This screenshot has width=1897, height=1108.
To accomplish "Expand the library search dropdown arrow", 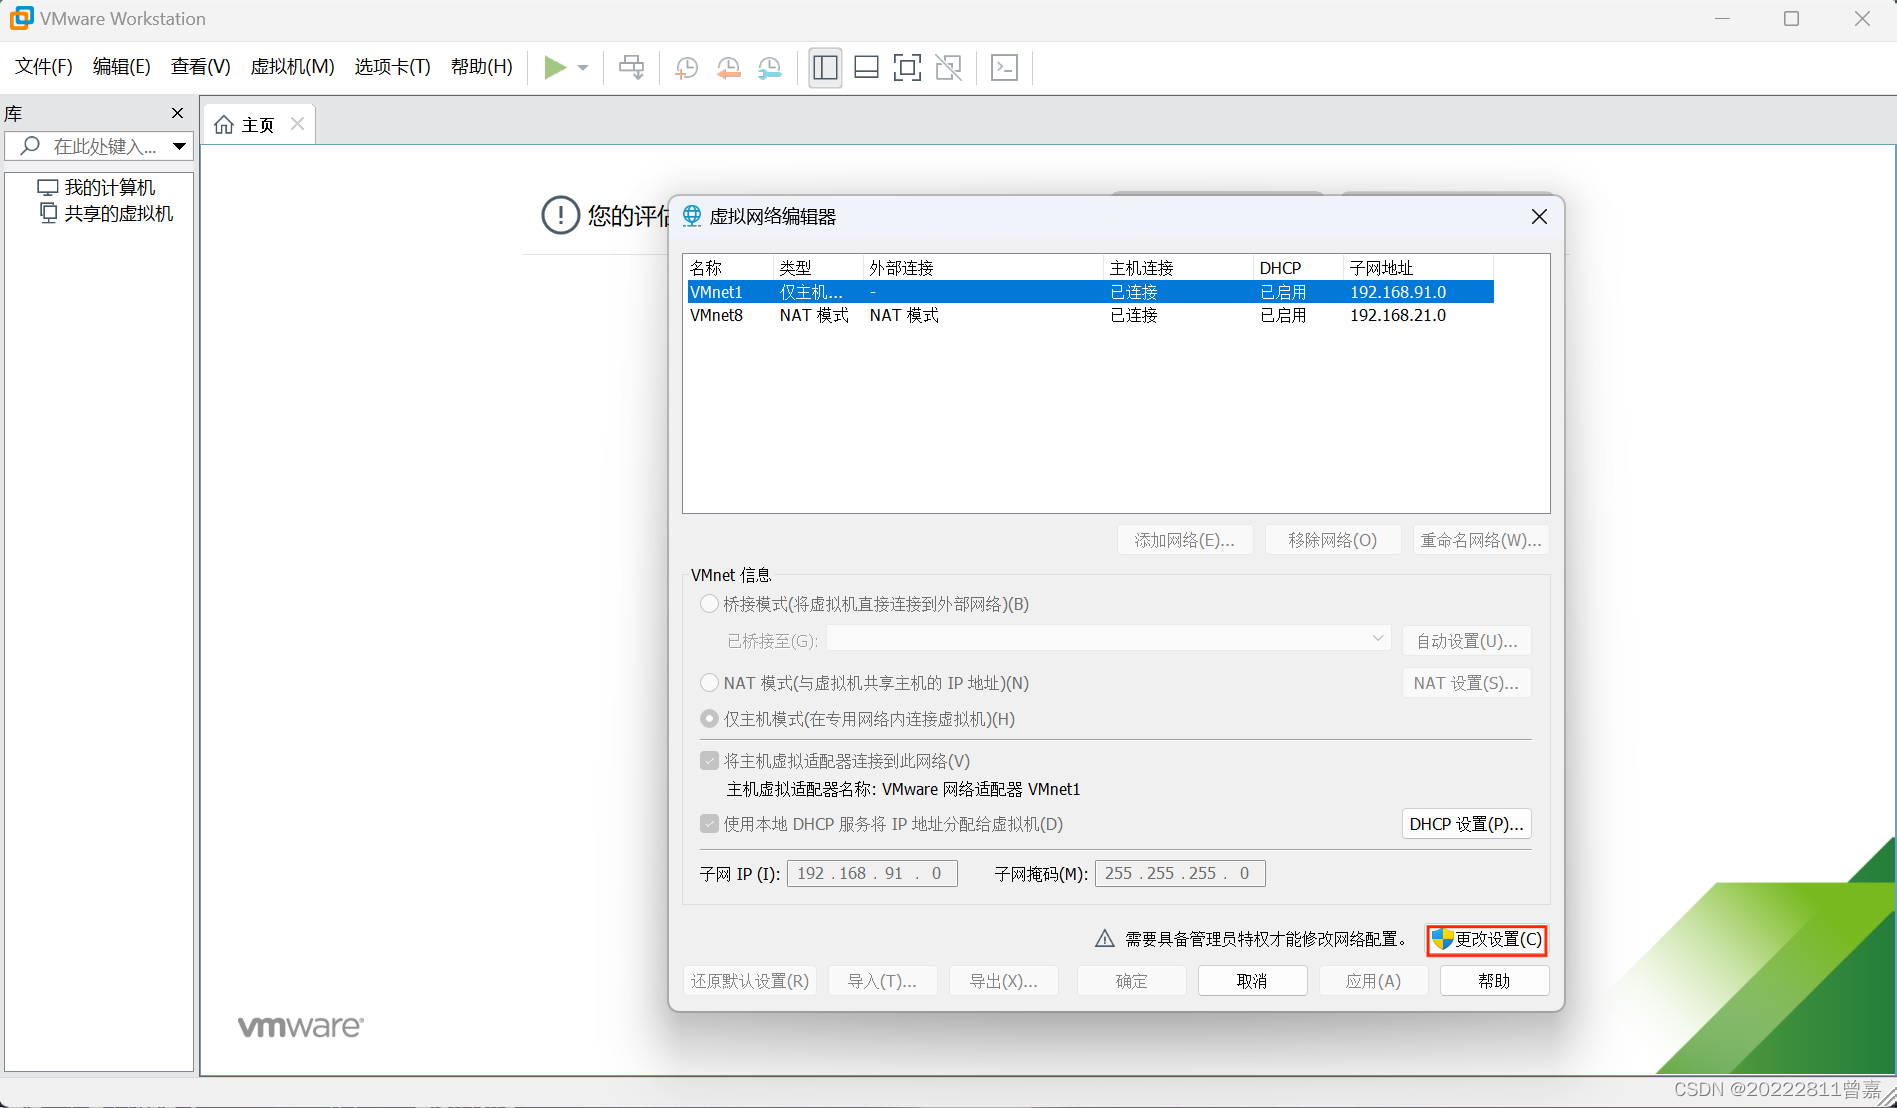I will click(x=179, y=146).
